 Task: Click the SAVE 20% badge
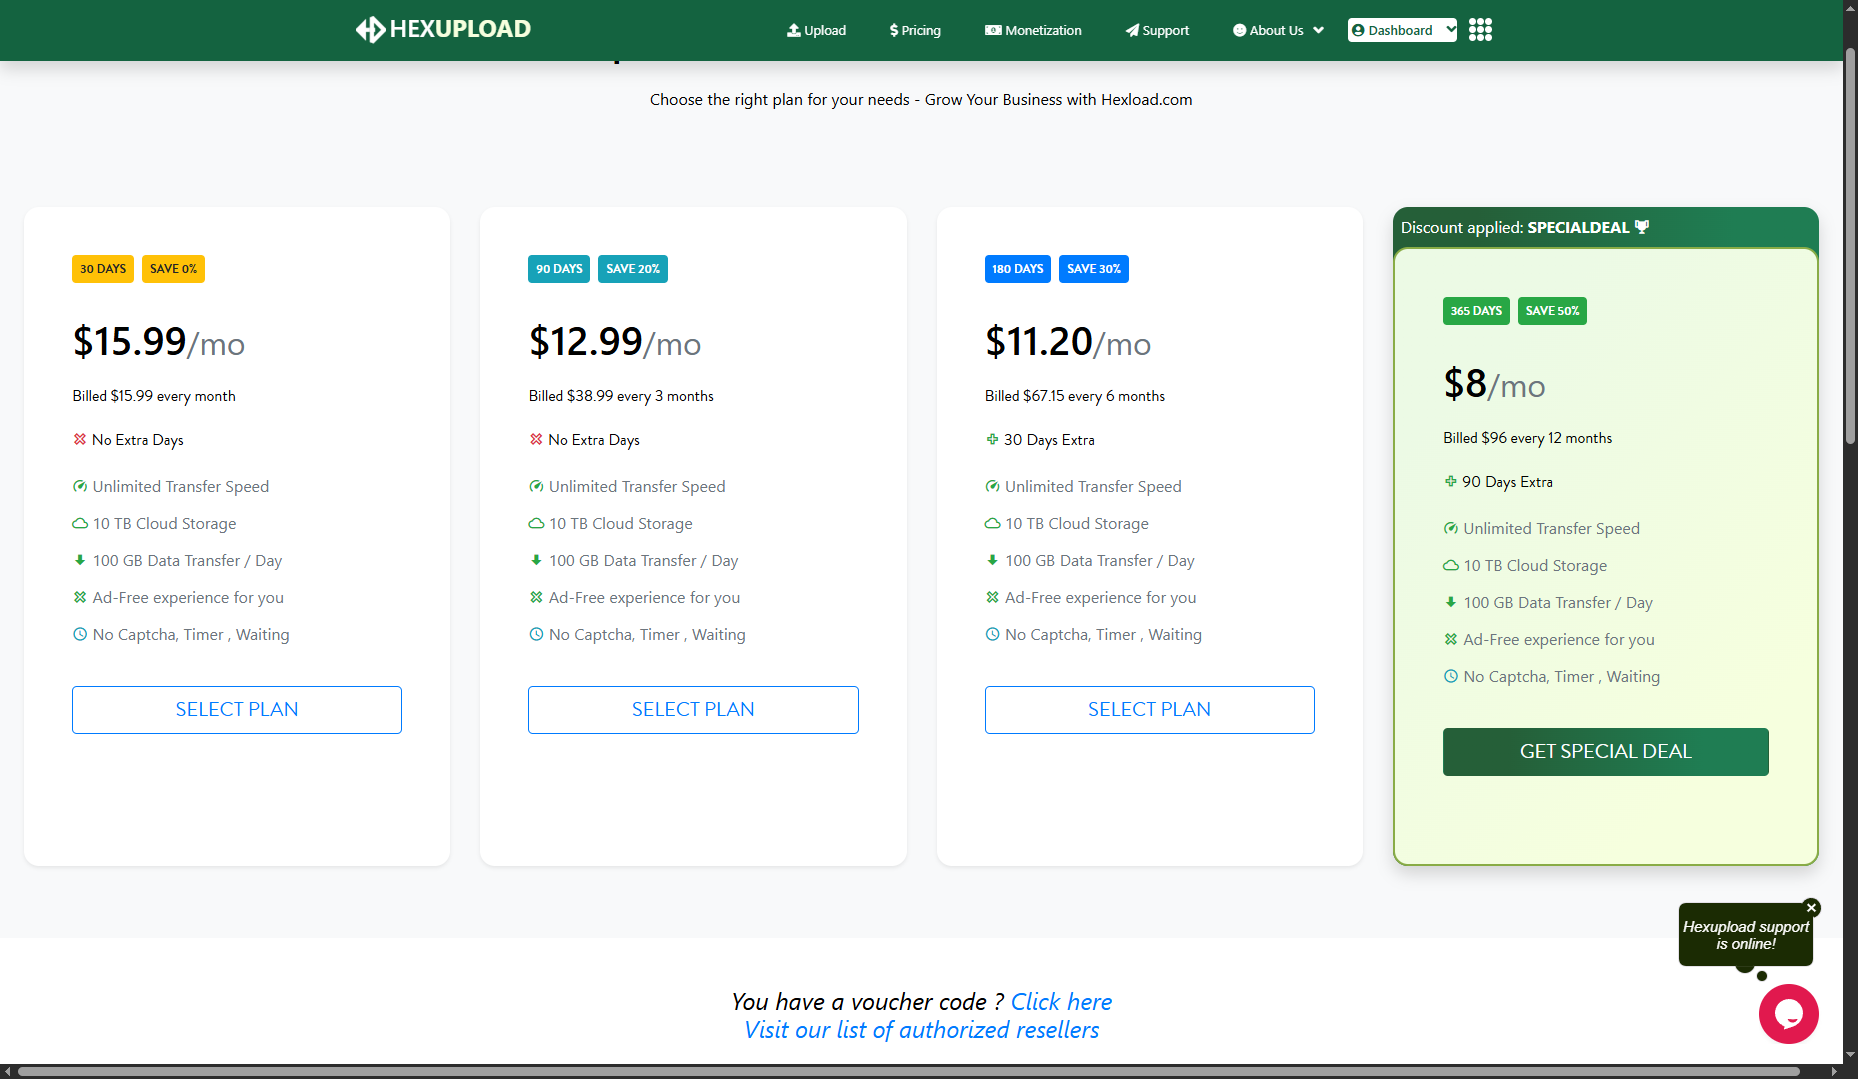click(x=633, y=269)
